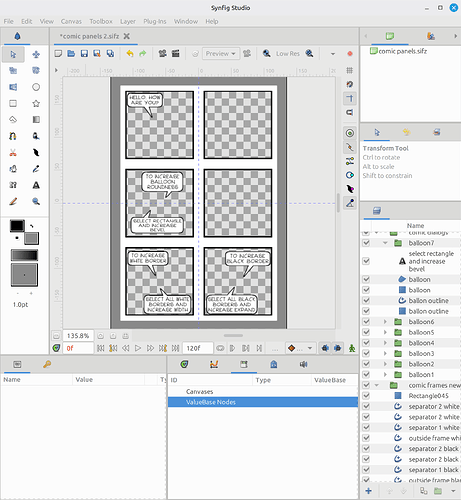Select the Canvases row in library
This screenshot has width=461, height=500.
(x=263, y=391)
